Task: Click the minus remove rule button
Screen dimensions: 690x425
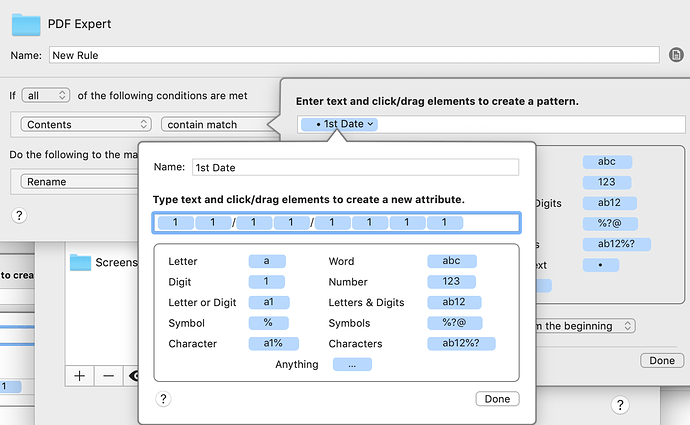Action: pyautogui.click(x=108, y=376)
